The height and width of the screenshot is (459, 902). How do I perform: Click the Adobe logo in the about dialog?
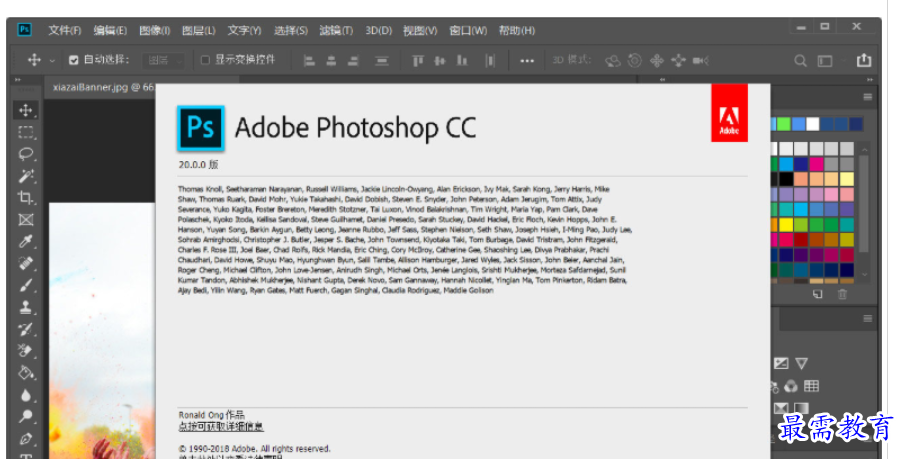click(729, 113)
